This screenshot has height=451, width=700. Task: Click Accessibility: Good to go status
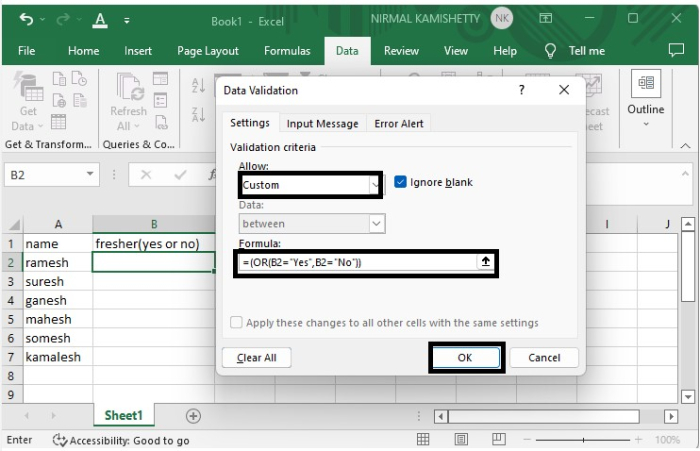pyautogui.click(x=121, y=440)
